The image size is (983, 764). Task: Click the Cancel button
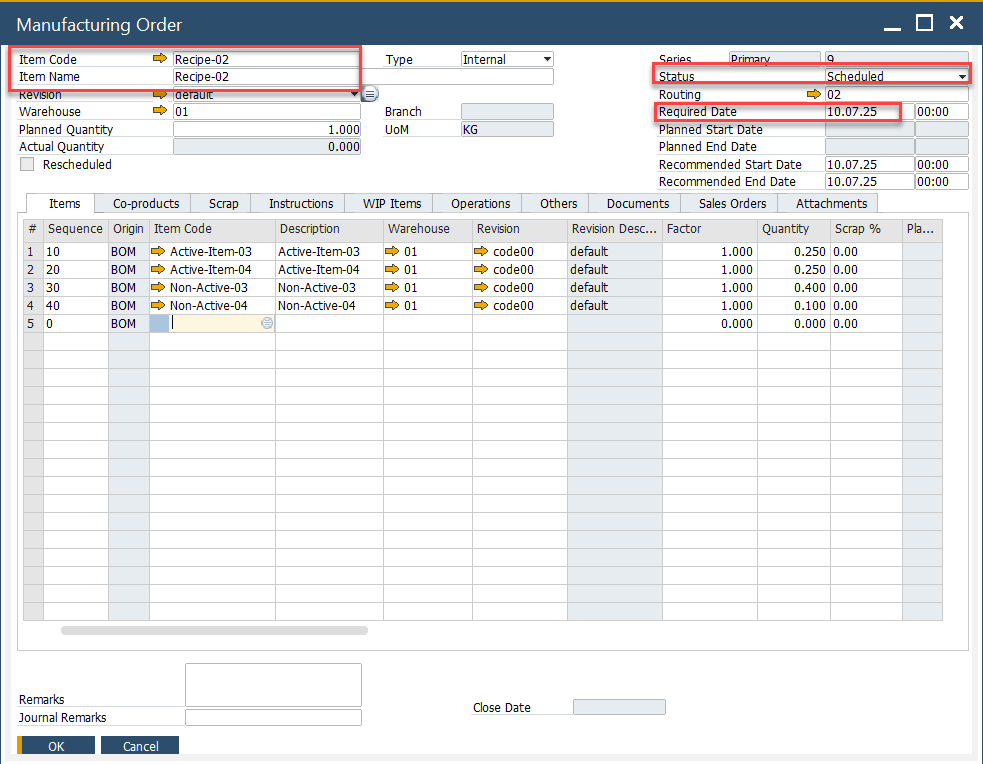pyautogui.click(x=141, y=746)
